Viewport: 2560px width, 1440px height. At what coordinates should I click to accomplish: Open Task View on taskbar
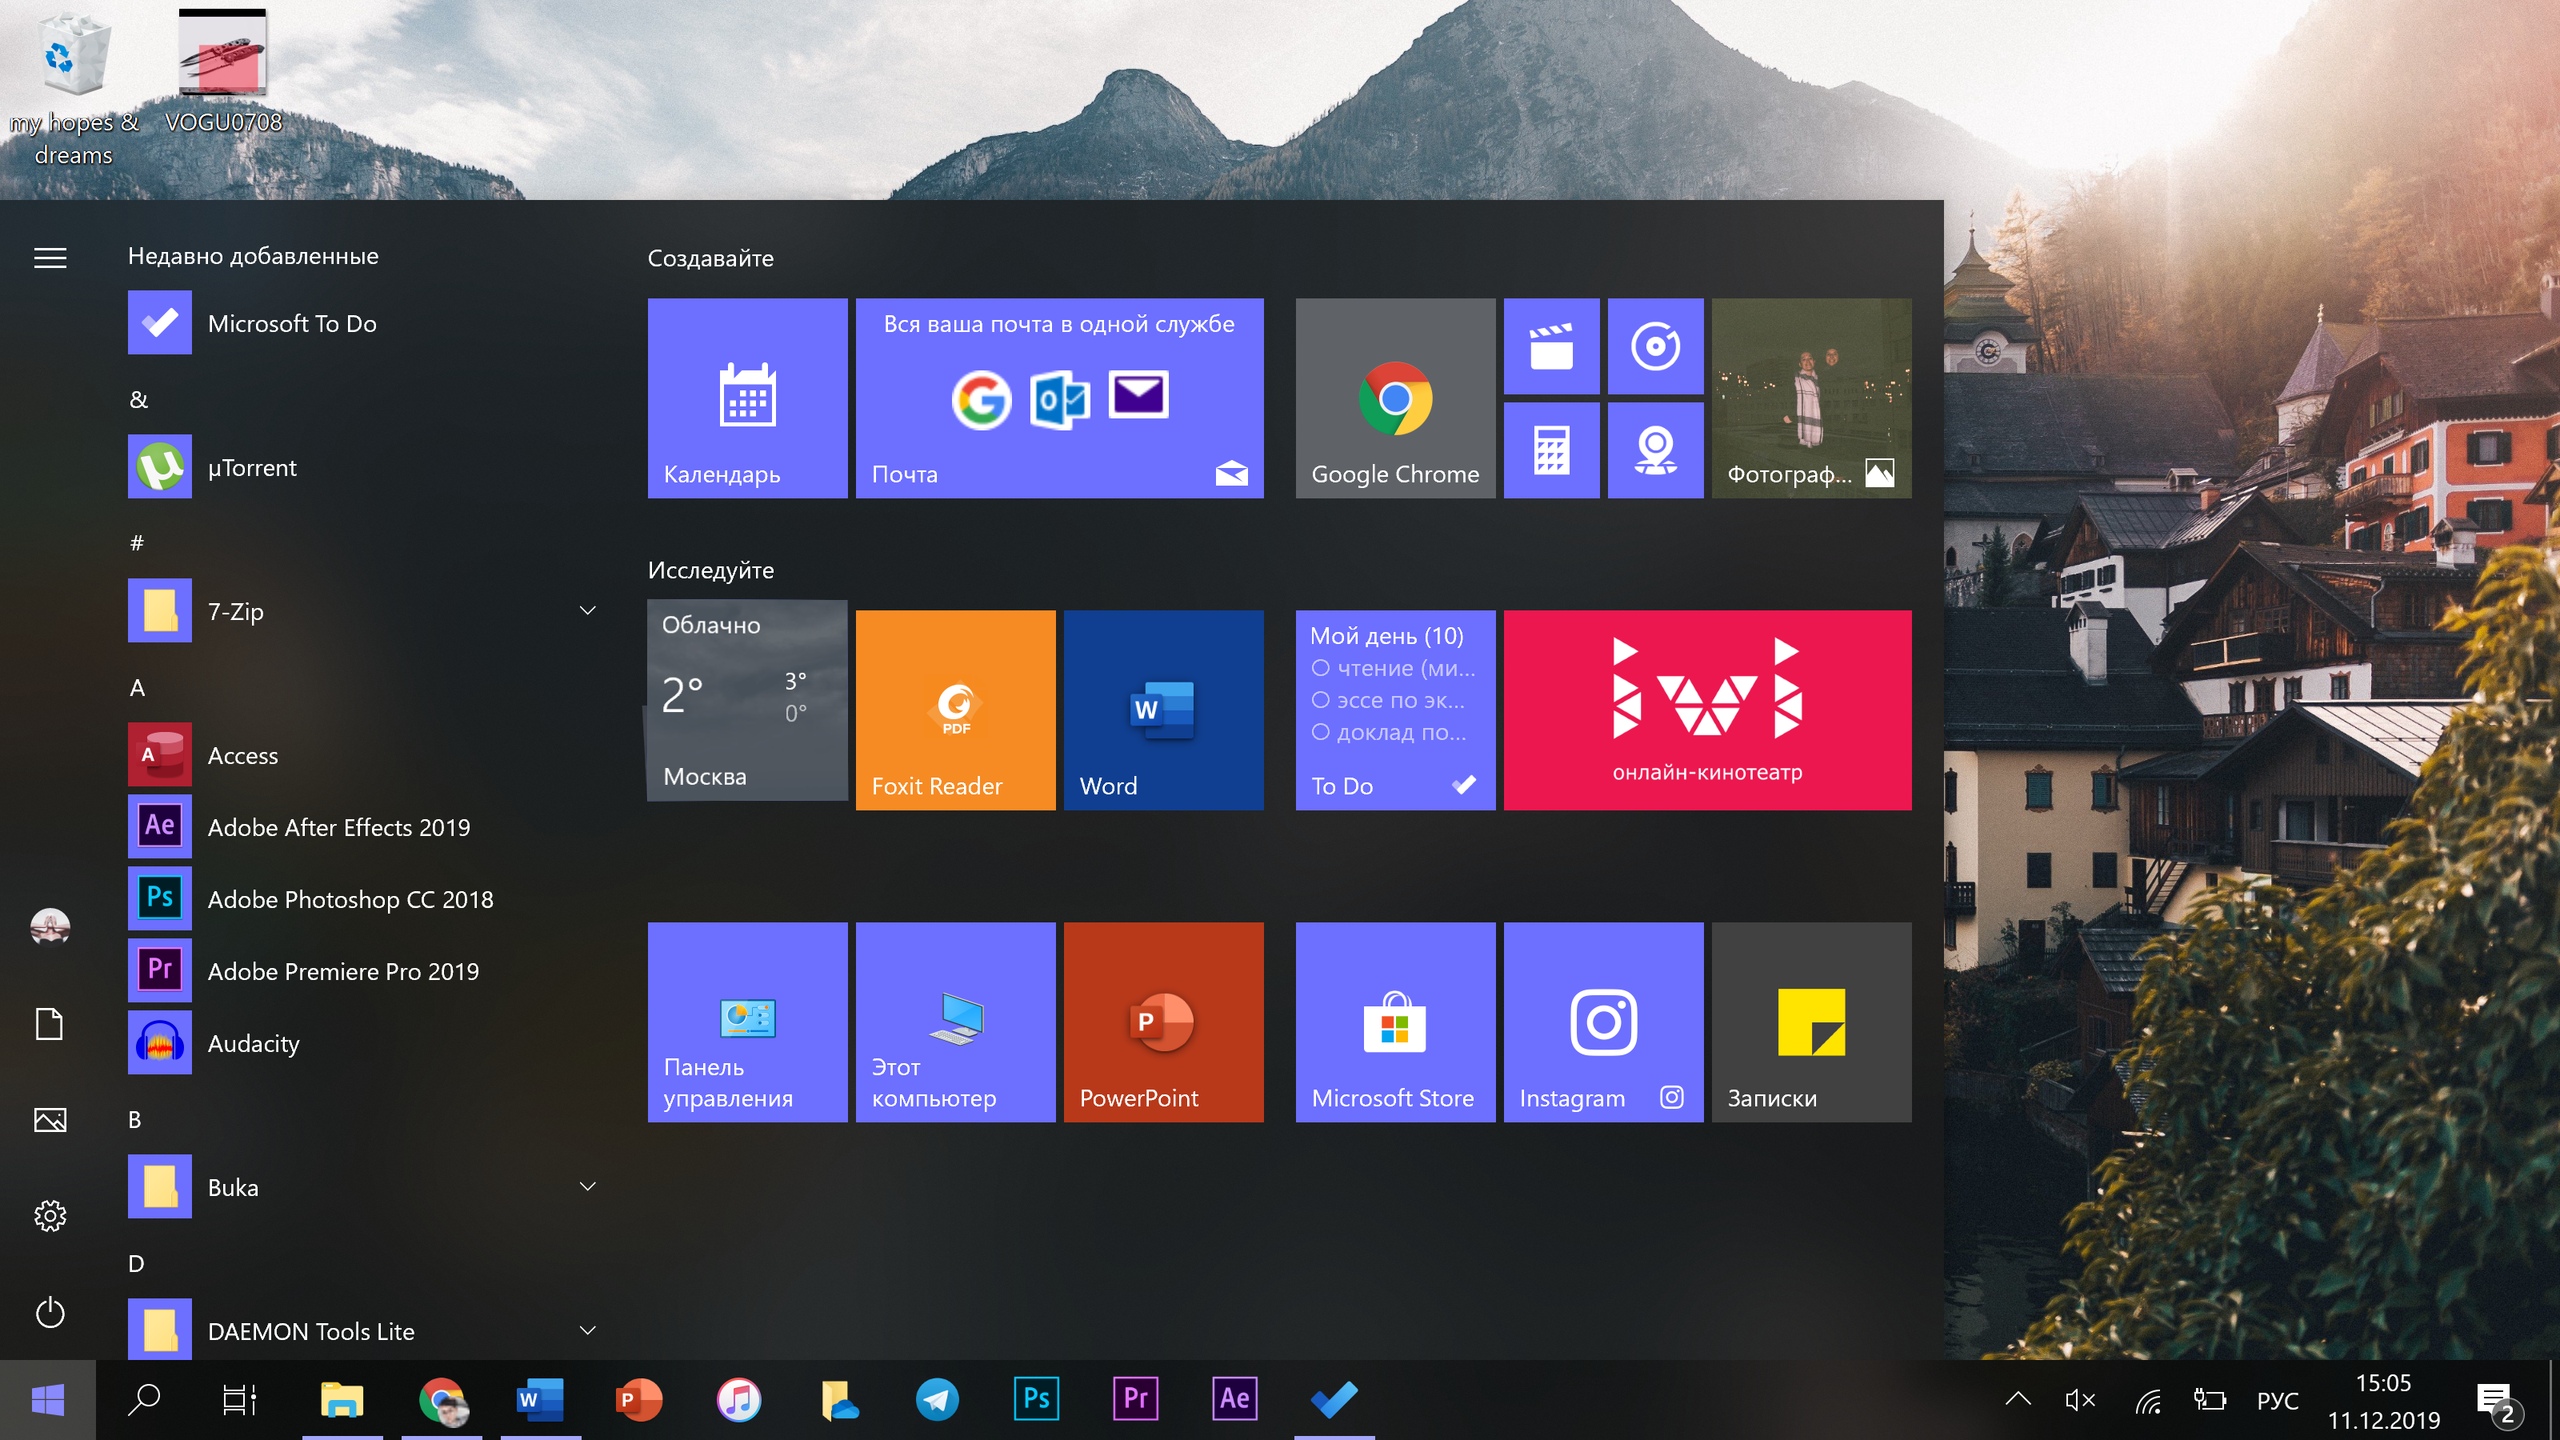click(240, 1400)
